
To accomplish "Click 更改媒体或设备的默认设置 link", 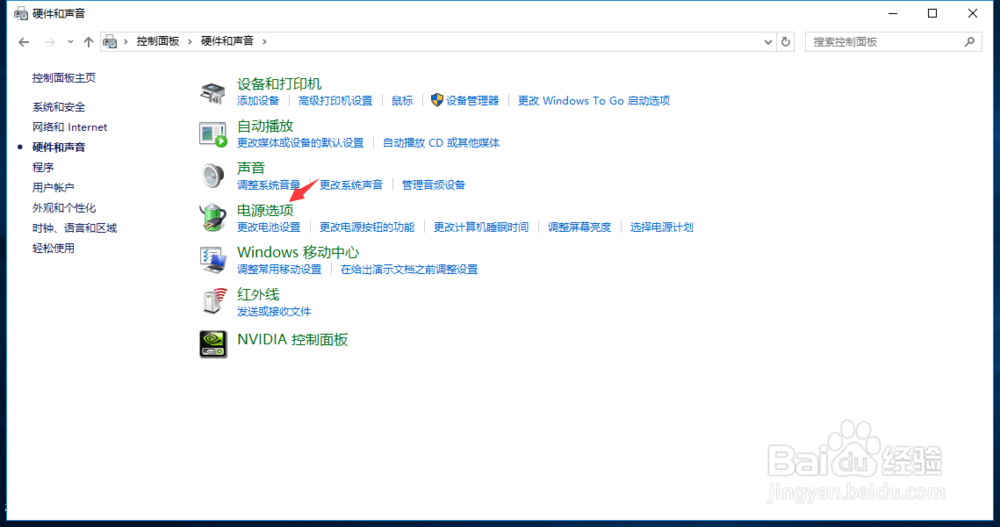I will pos(300,143).
